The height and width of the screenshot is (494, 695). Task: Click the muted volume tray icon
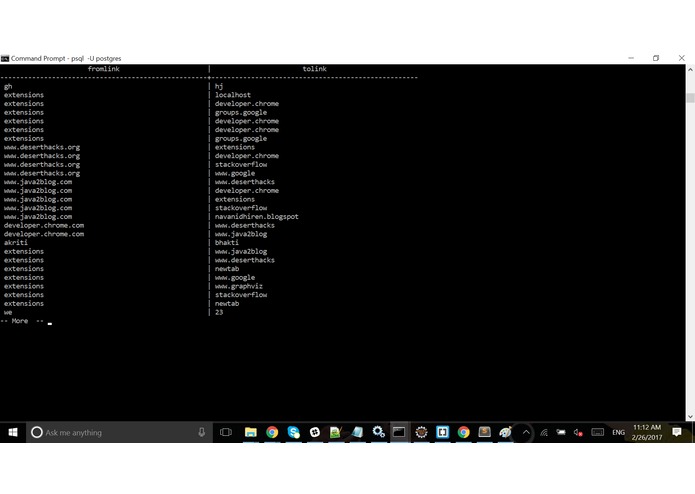point(578,432)
